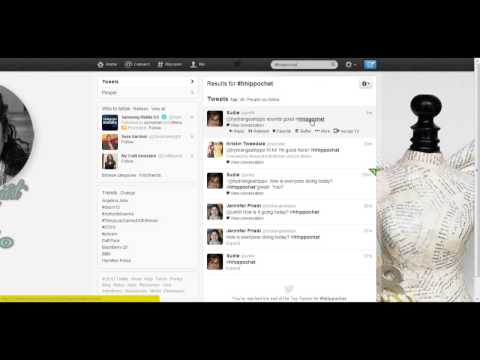The width and height of the screenshot is (480, 360).
Task: Retweet Sudie's top tweet
Action: click(259, 131)
